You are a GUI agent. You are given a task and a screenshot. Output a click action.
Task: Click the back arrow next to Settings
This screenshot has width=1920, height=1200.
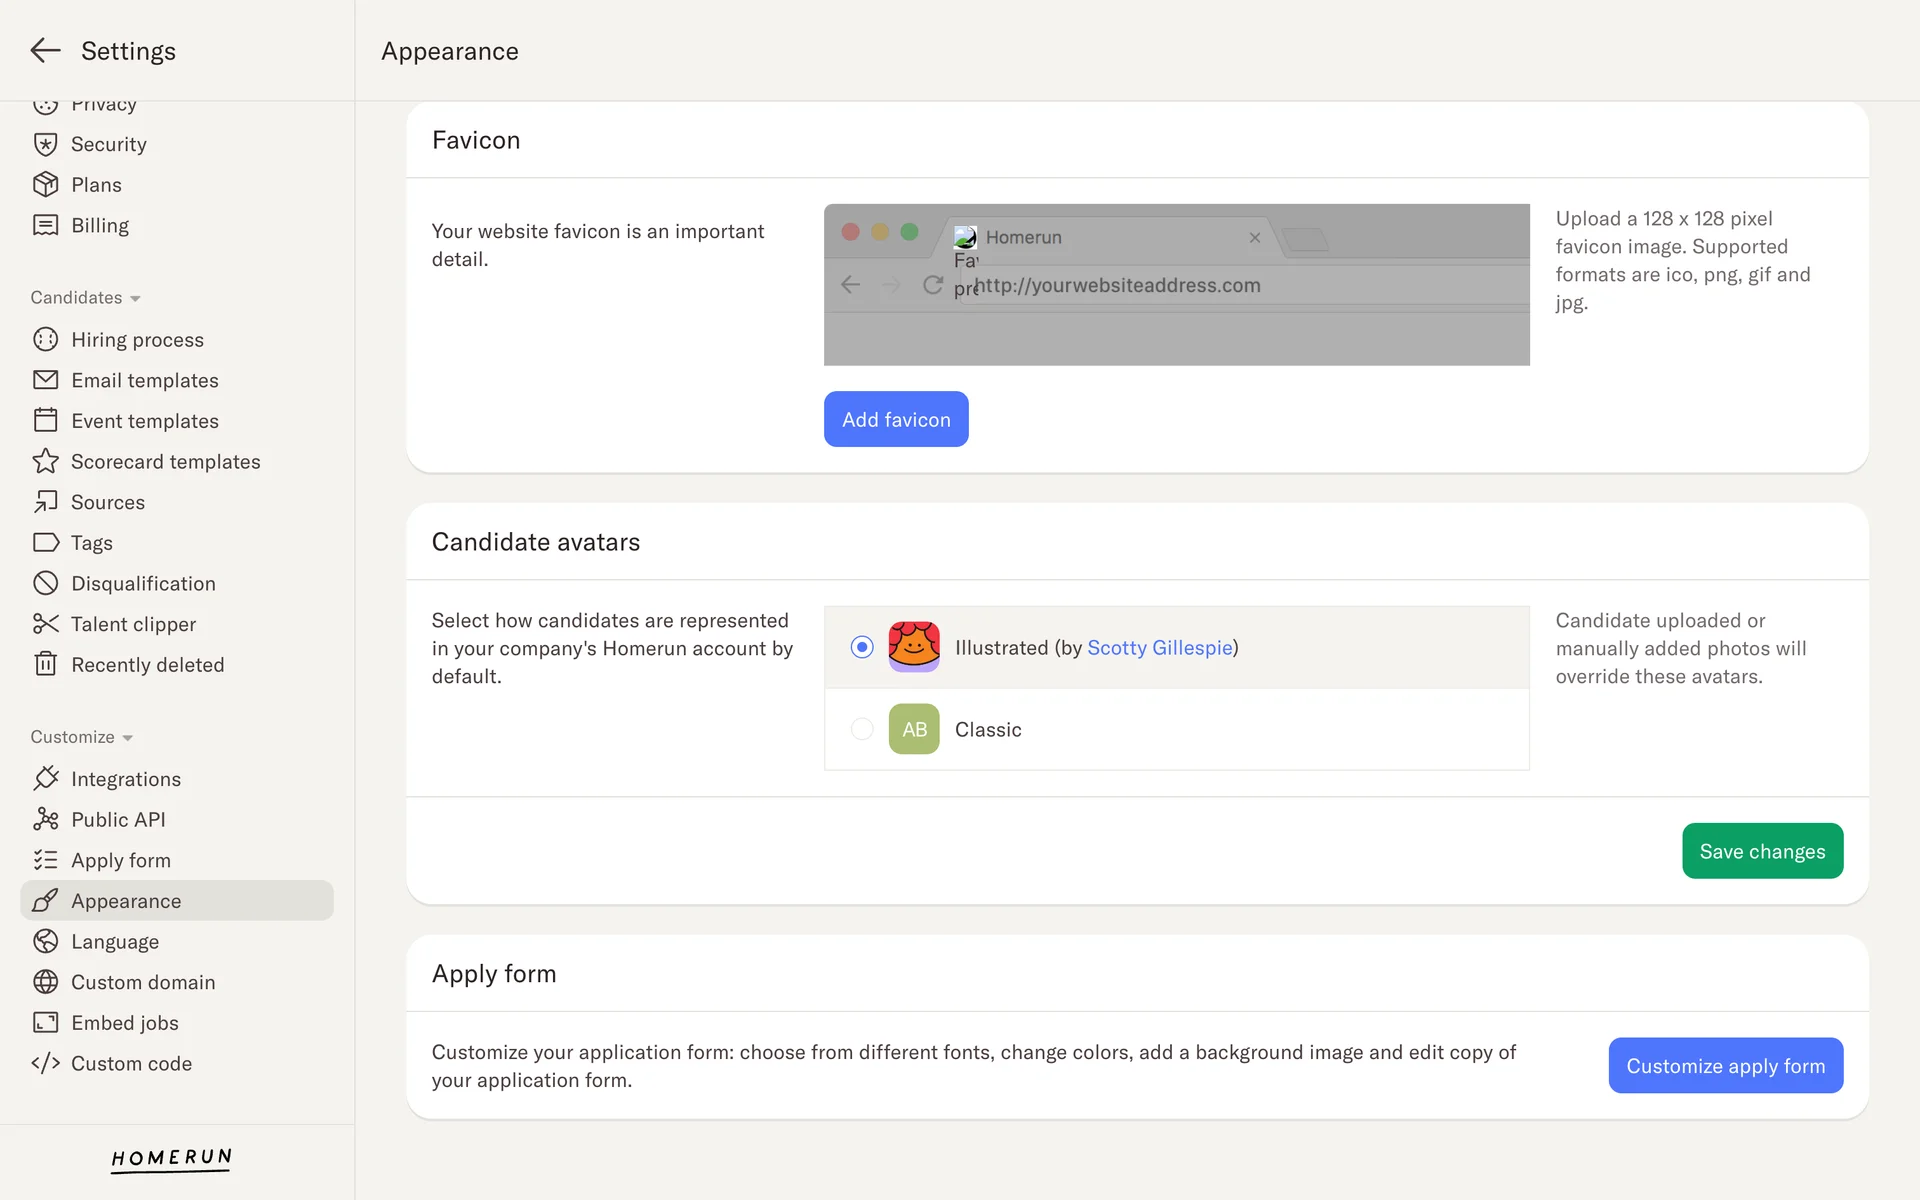(45, 50)
